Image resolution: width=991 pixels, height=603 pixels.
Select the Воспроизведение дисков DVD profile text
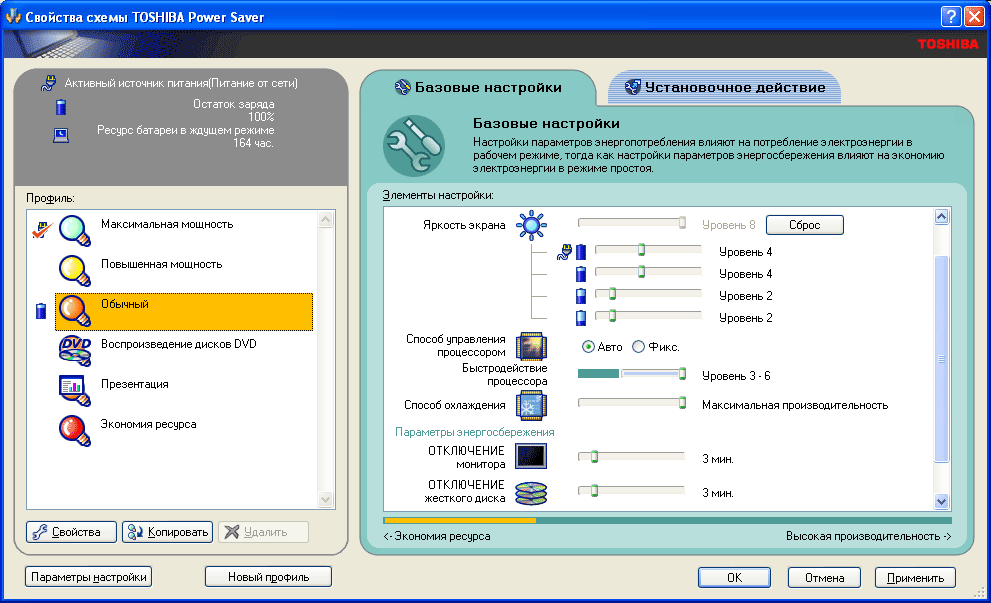point(179,344)
